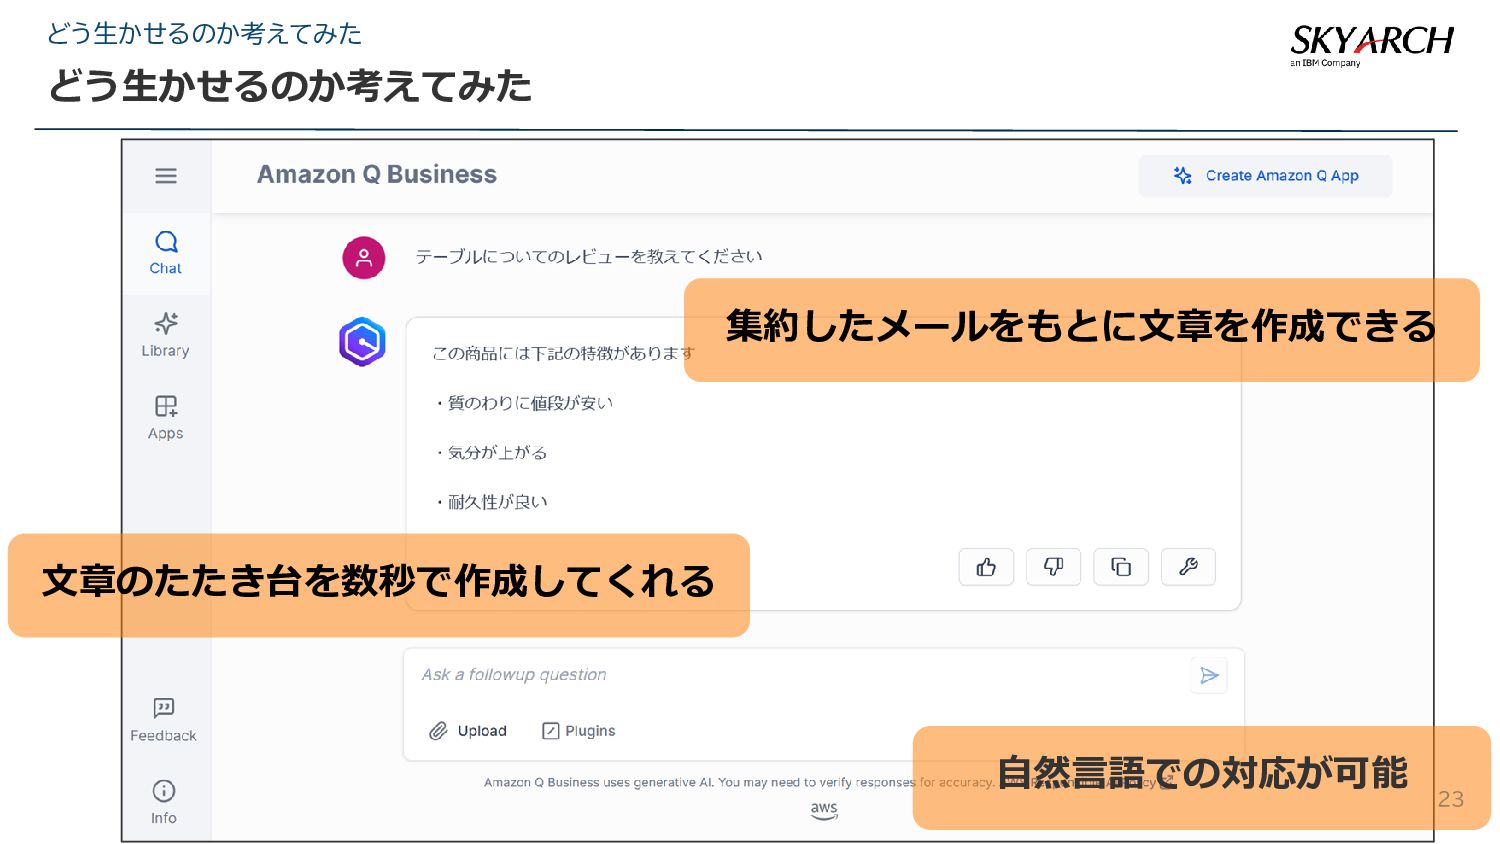Click Upload to attach a file
Viewport: 1500px width, 844px height.
click(468, 731)
